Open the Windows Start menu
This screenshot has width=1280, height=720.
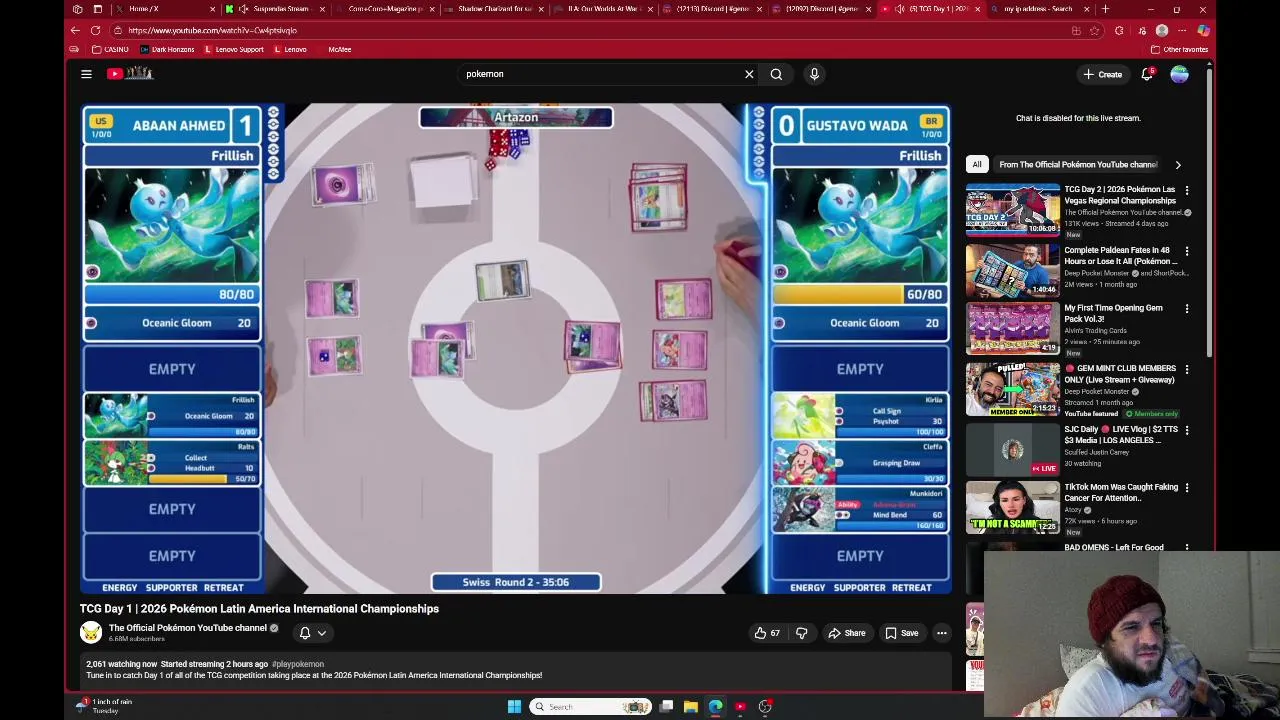tap(514, 707)
